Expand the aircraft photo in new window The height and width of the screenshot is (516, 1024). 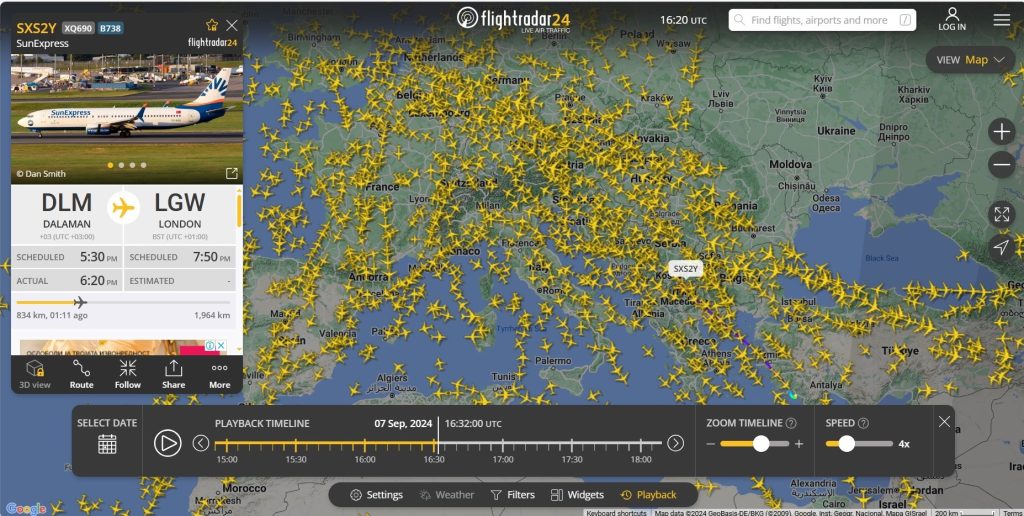coord(231,173)
